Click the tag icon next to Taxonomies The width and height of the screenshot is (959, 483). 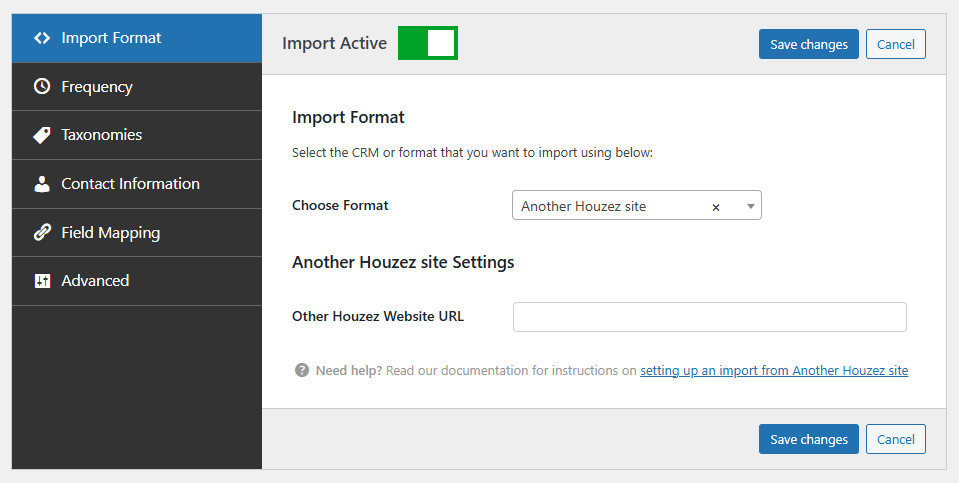(x=42, y=135)
